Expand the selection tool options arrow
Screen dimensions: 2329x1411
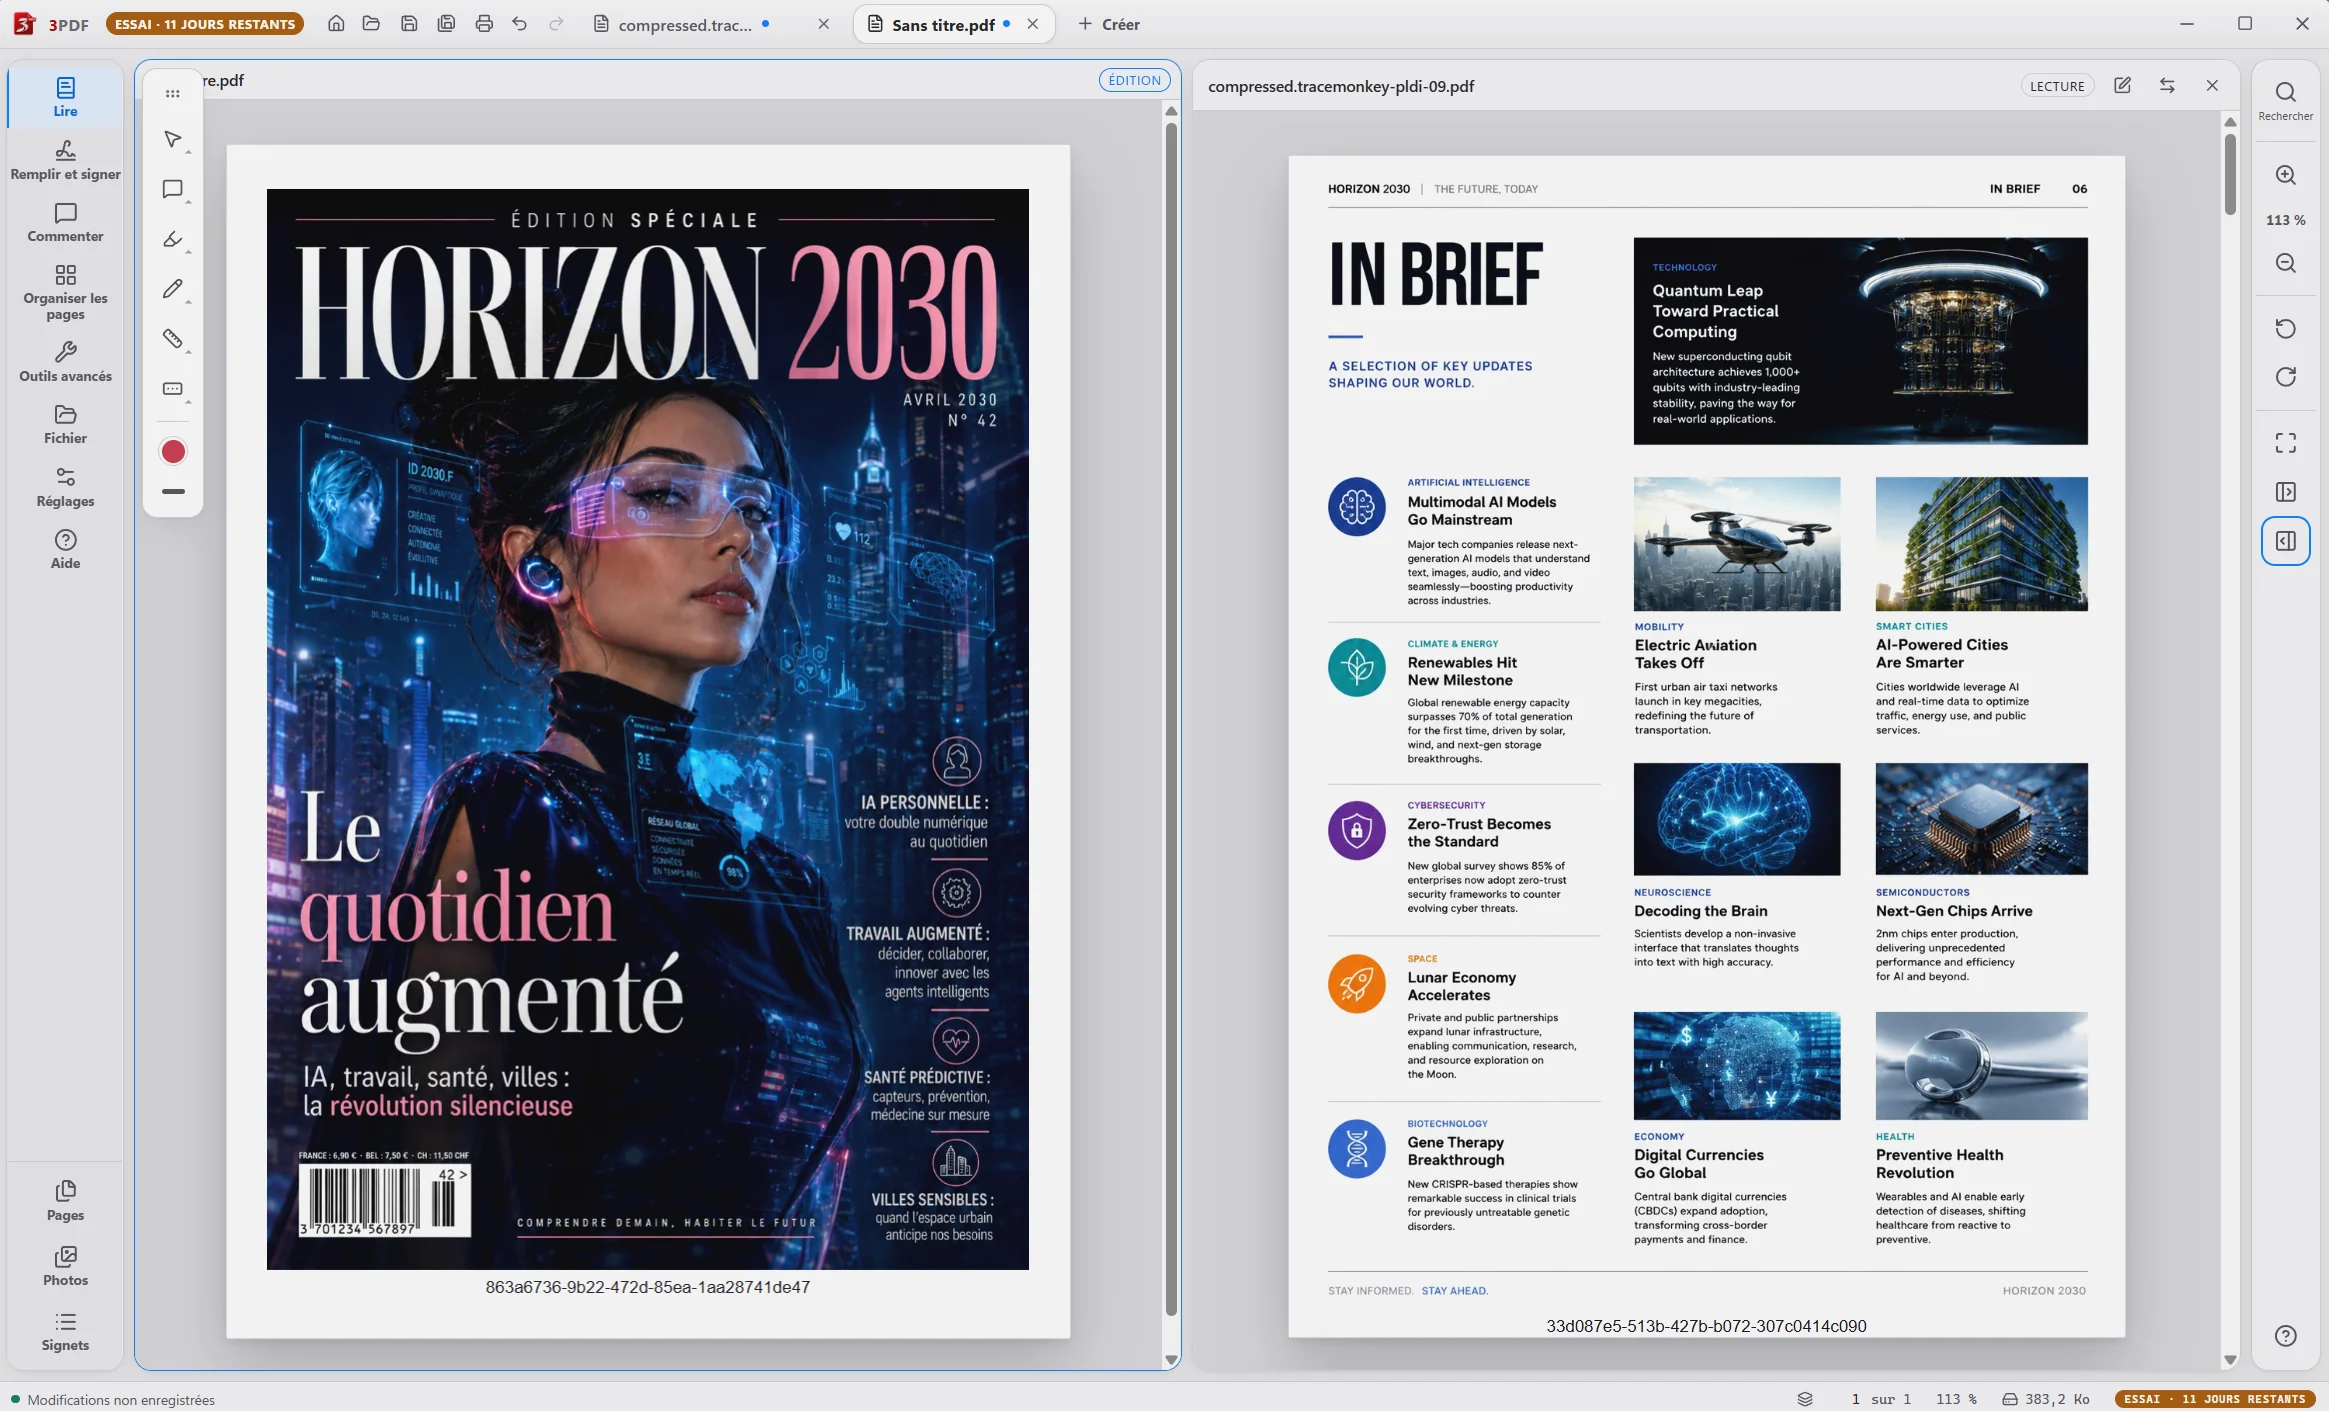tap(188, 152)
